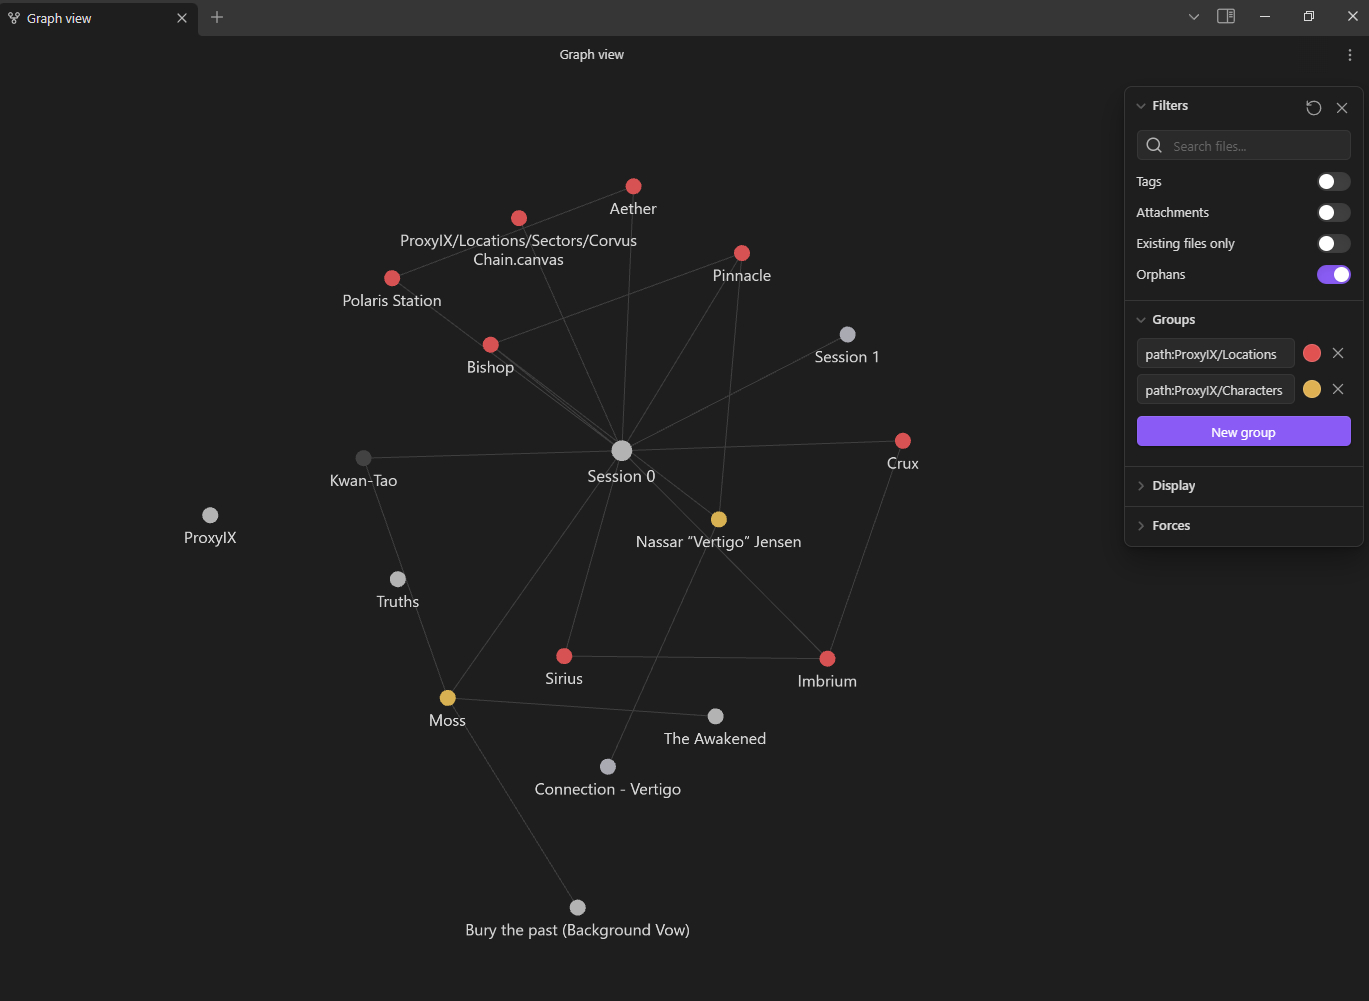
Task: Turn on Attachments toggle
Action: (x=1333, y=212)
